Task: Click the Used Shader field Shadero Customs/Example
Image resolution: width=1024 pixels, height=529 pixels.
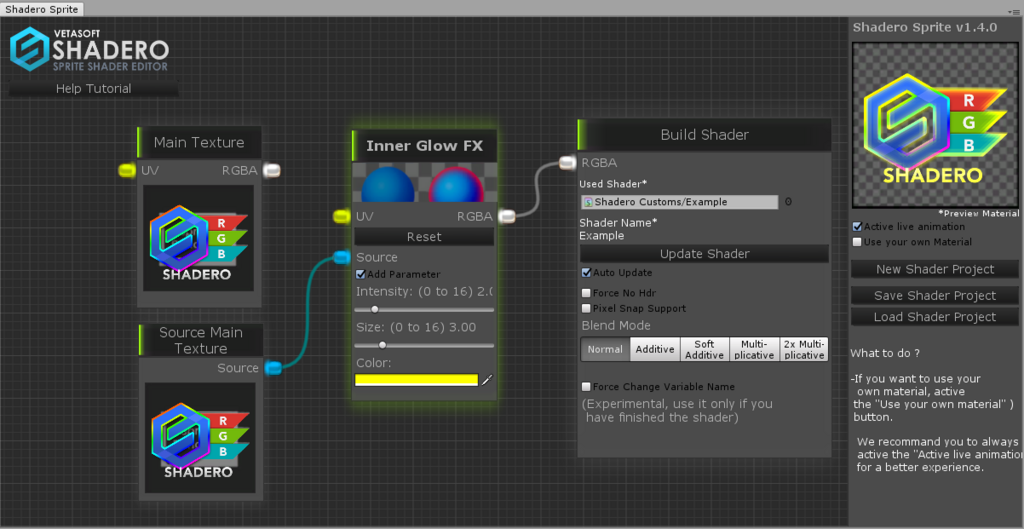Action: (x=680, y=202)
